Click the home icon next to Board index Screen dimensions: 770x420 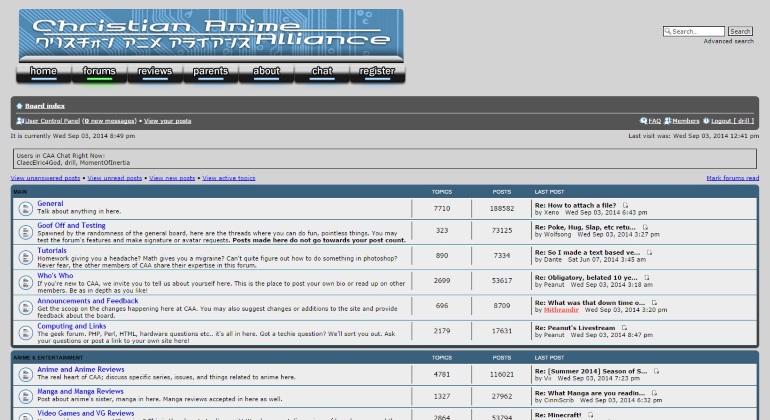click(19, 106)
